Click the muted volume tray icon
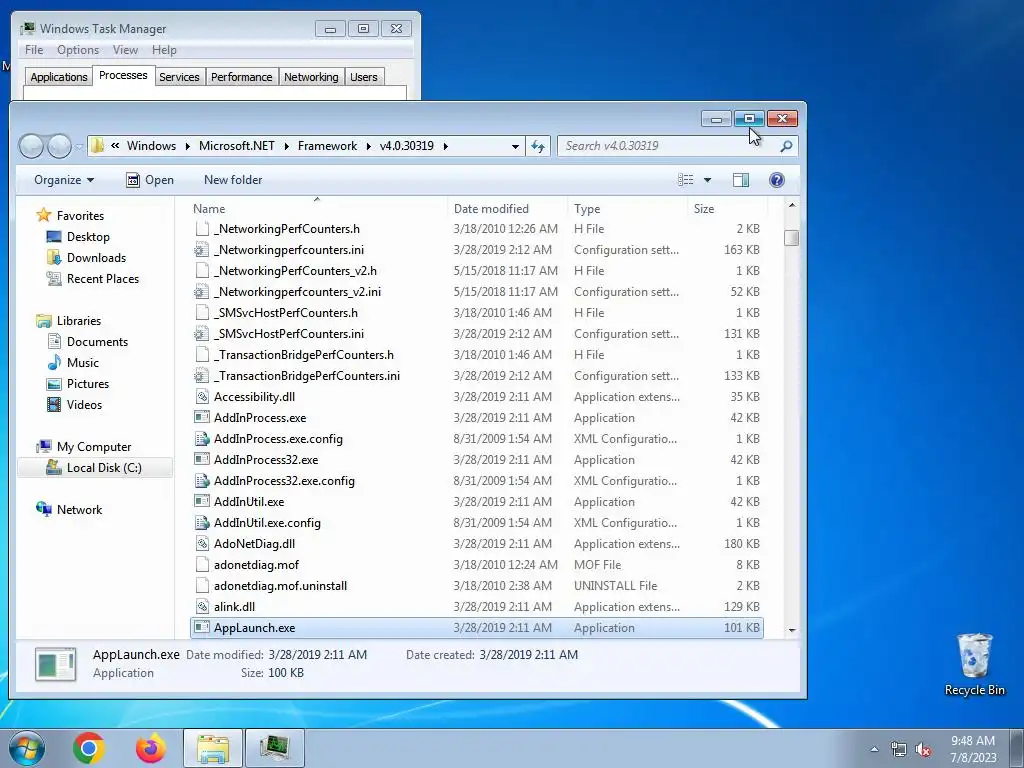 pyautogui.click(x=923, y=750)
